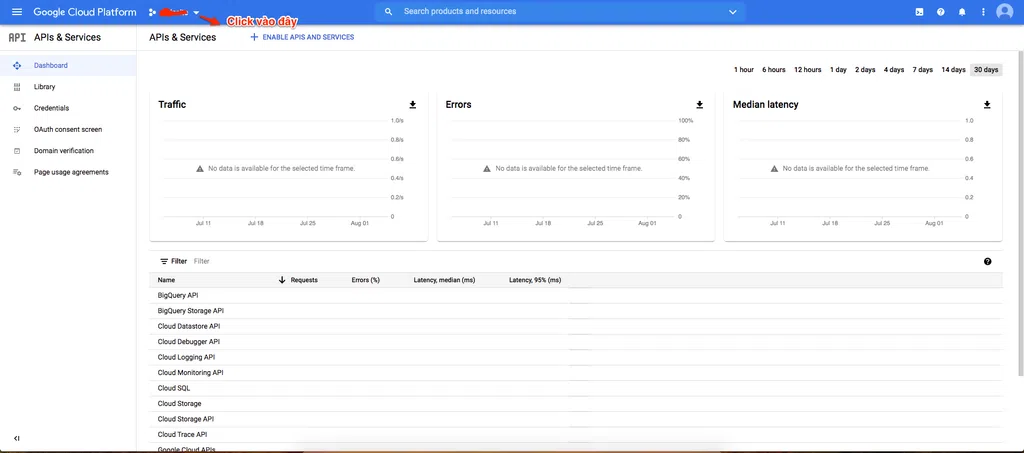Activate Cloud Shell icon

pyautogui.click(x=920, y=12)
